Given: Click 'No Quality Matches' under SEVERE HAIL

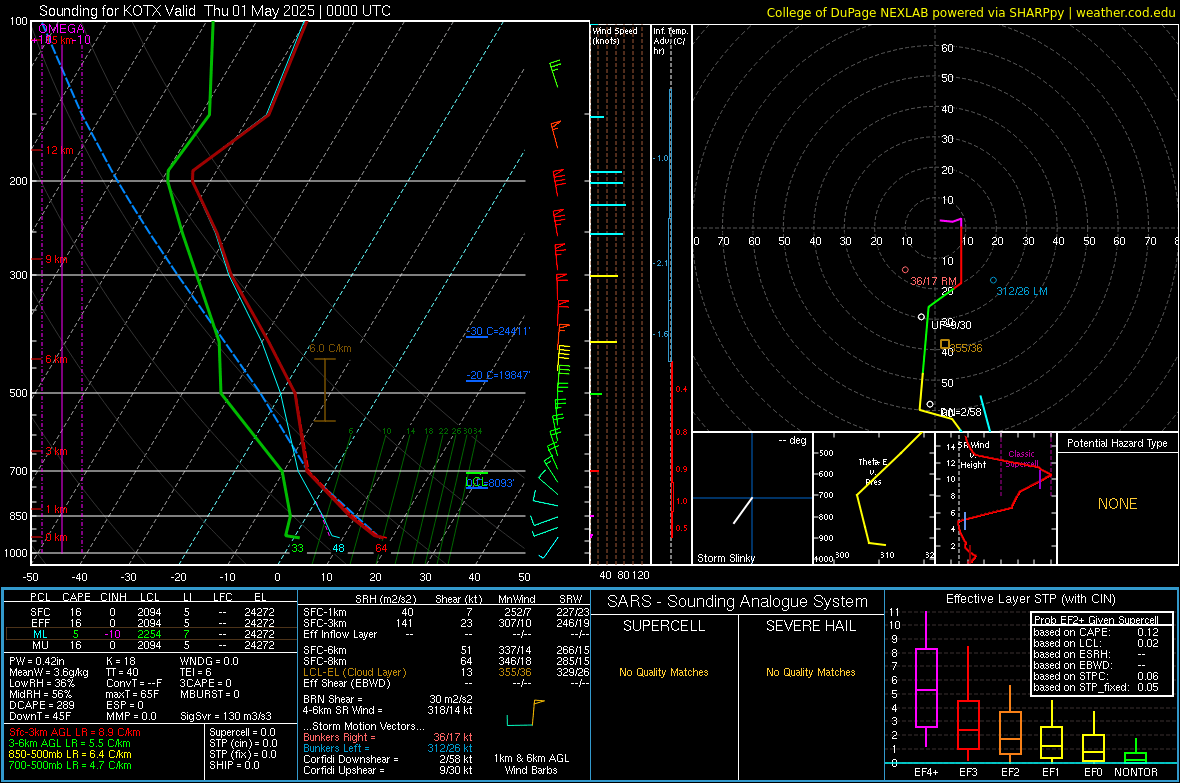Looking at the screenshot, I should click(x=810, y=672).
